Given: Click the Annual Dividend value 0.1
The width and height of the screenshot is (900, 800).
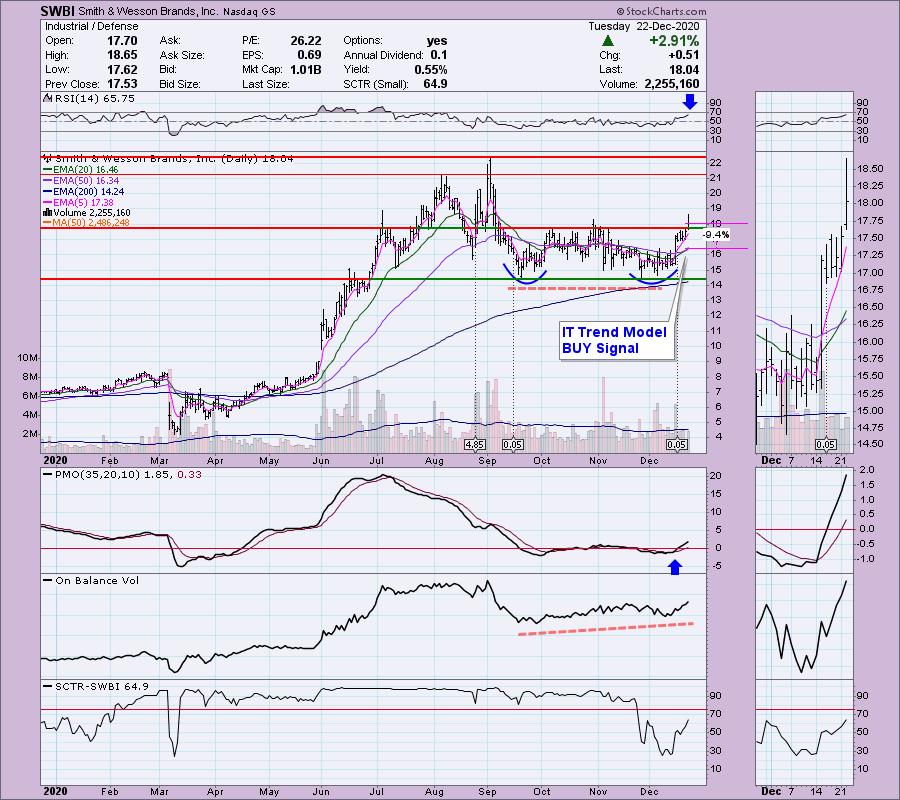Looking at the screenshot, I should [439, 55].
